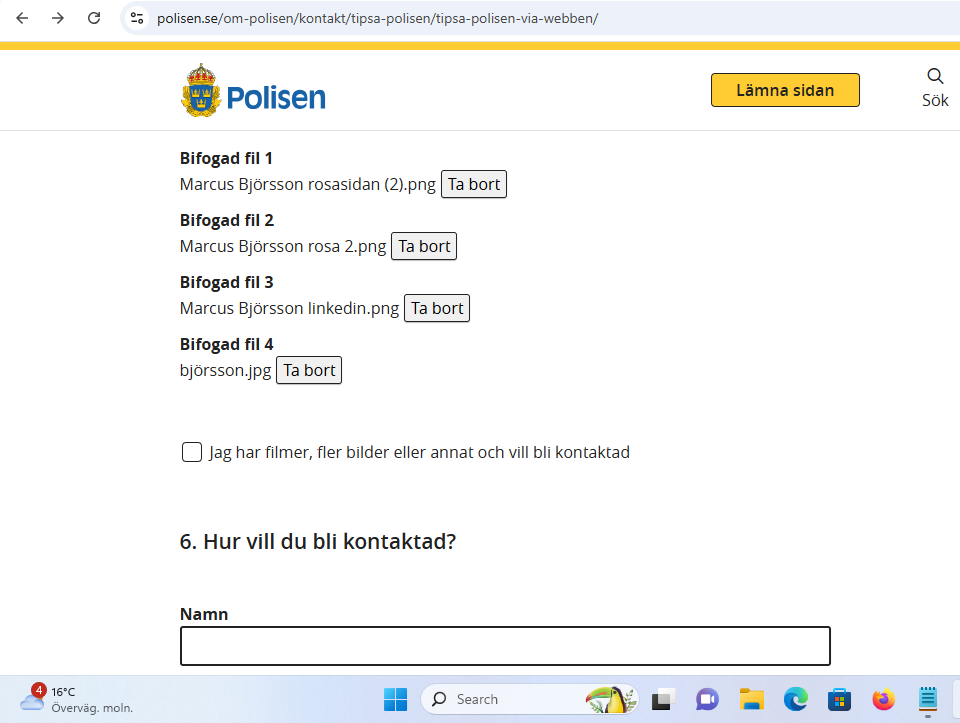Screen dimensions: 960x723
Task: Delete the attached linkedin.png file
Action: 437,308
